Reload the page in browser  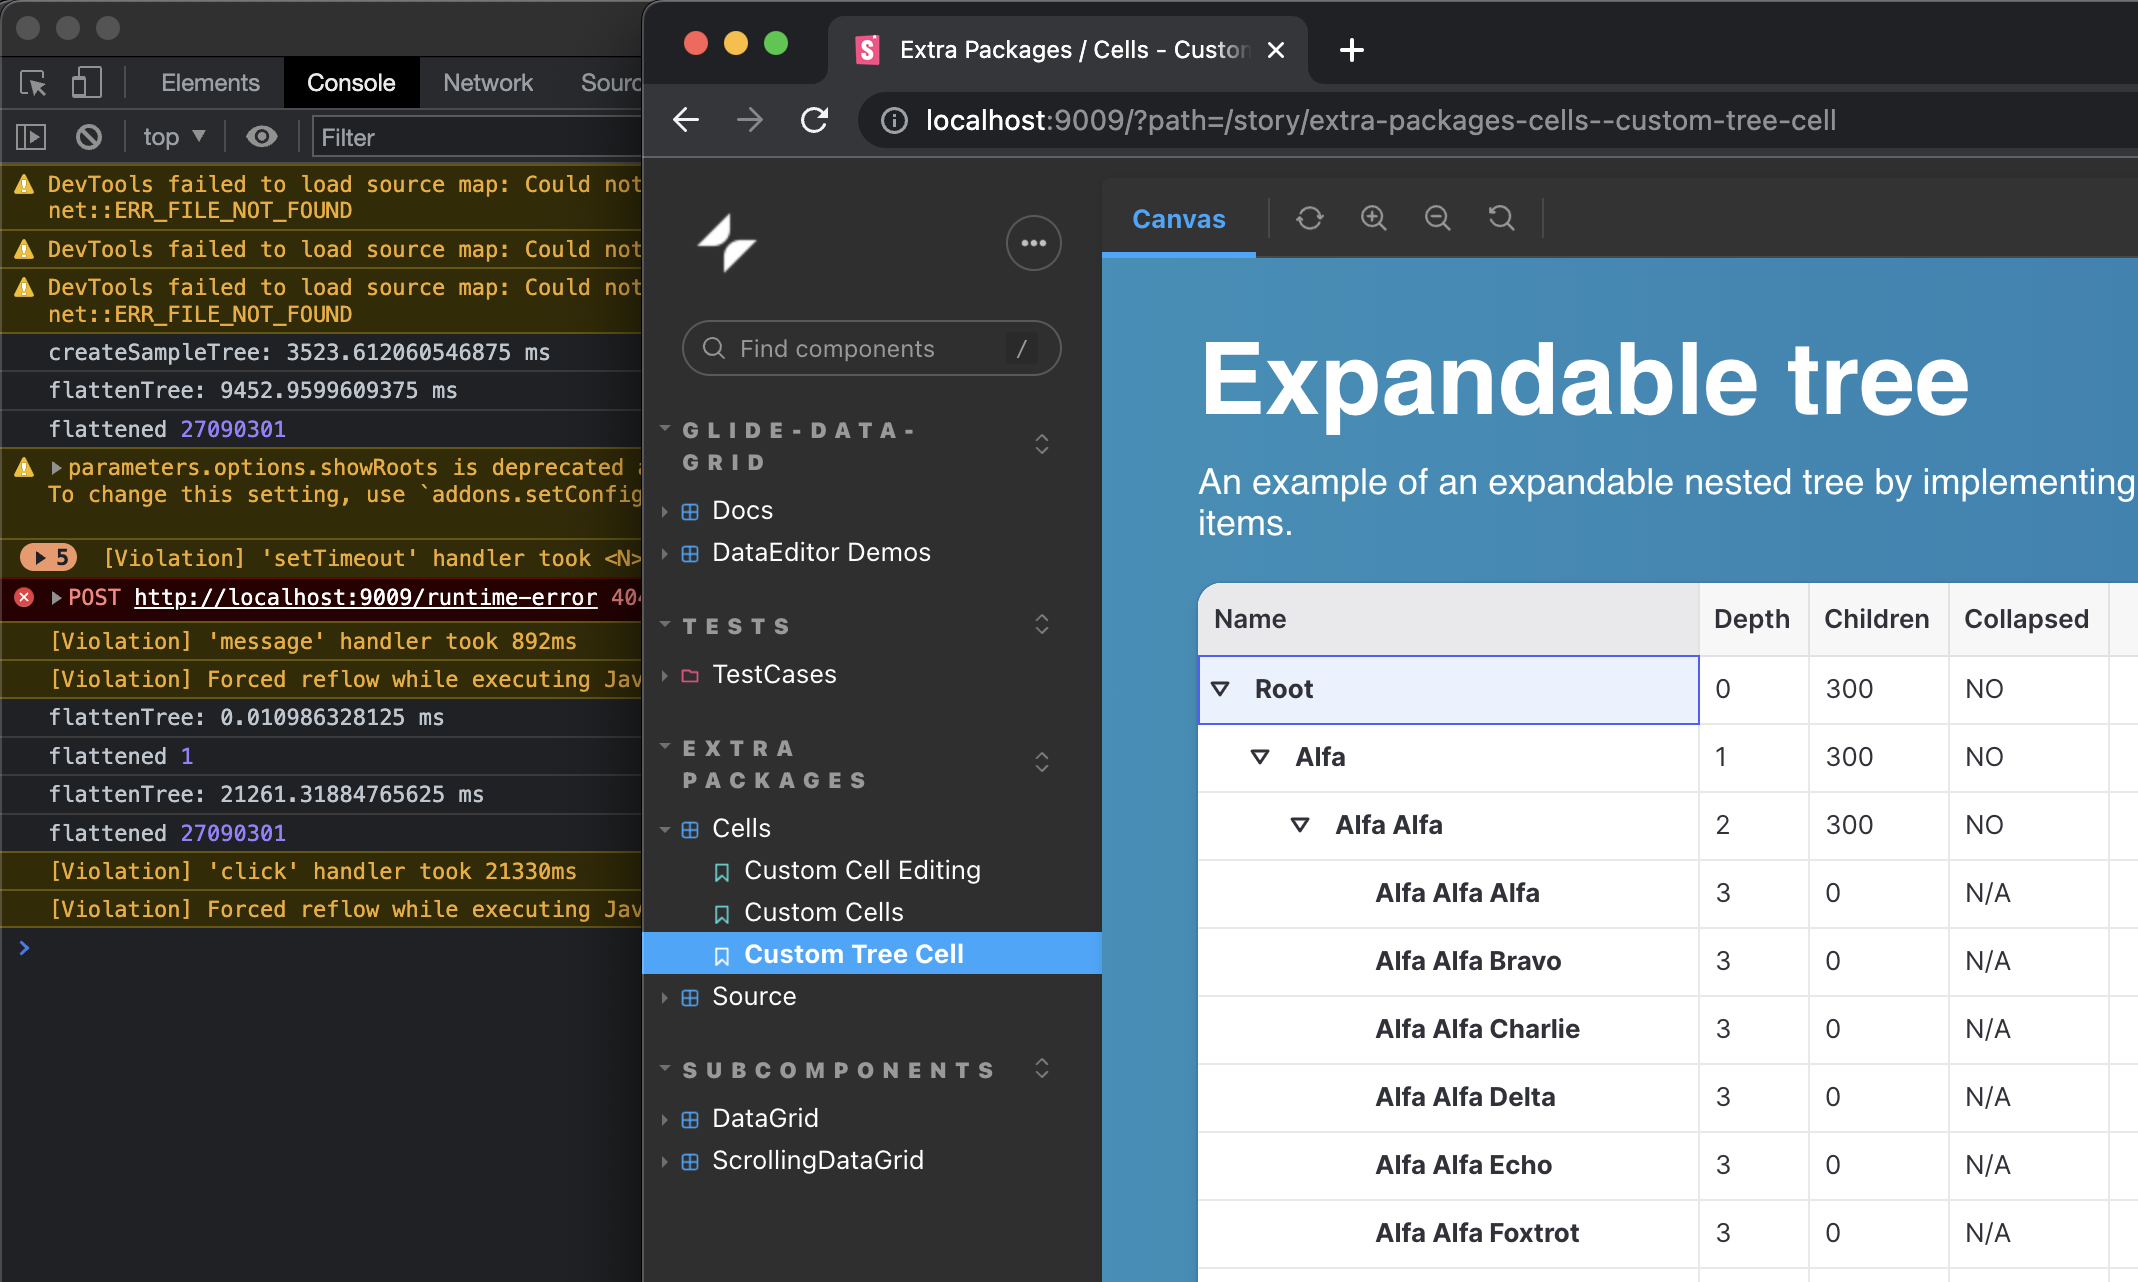pyautogui.click(x=815, y=121)
